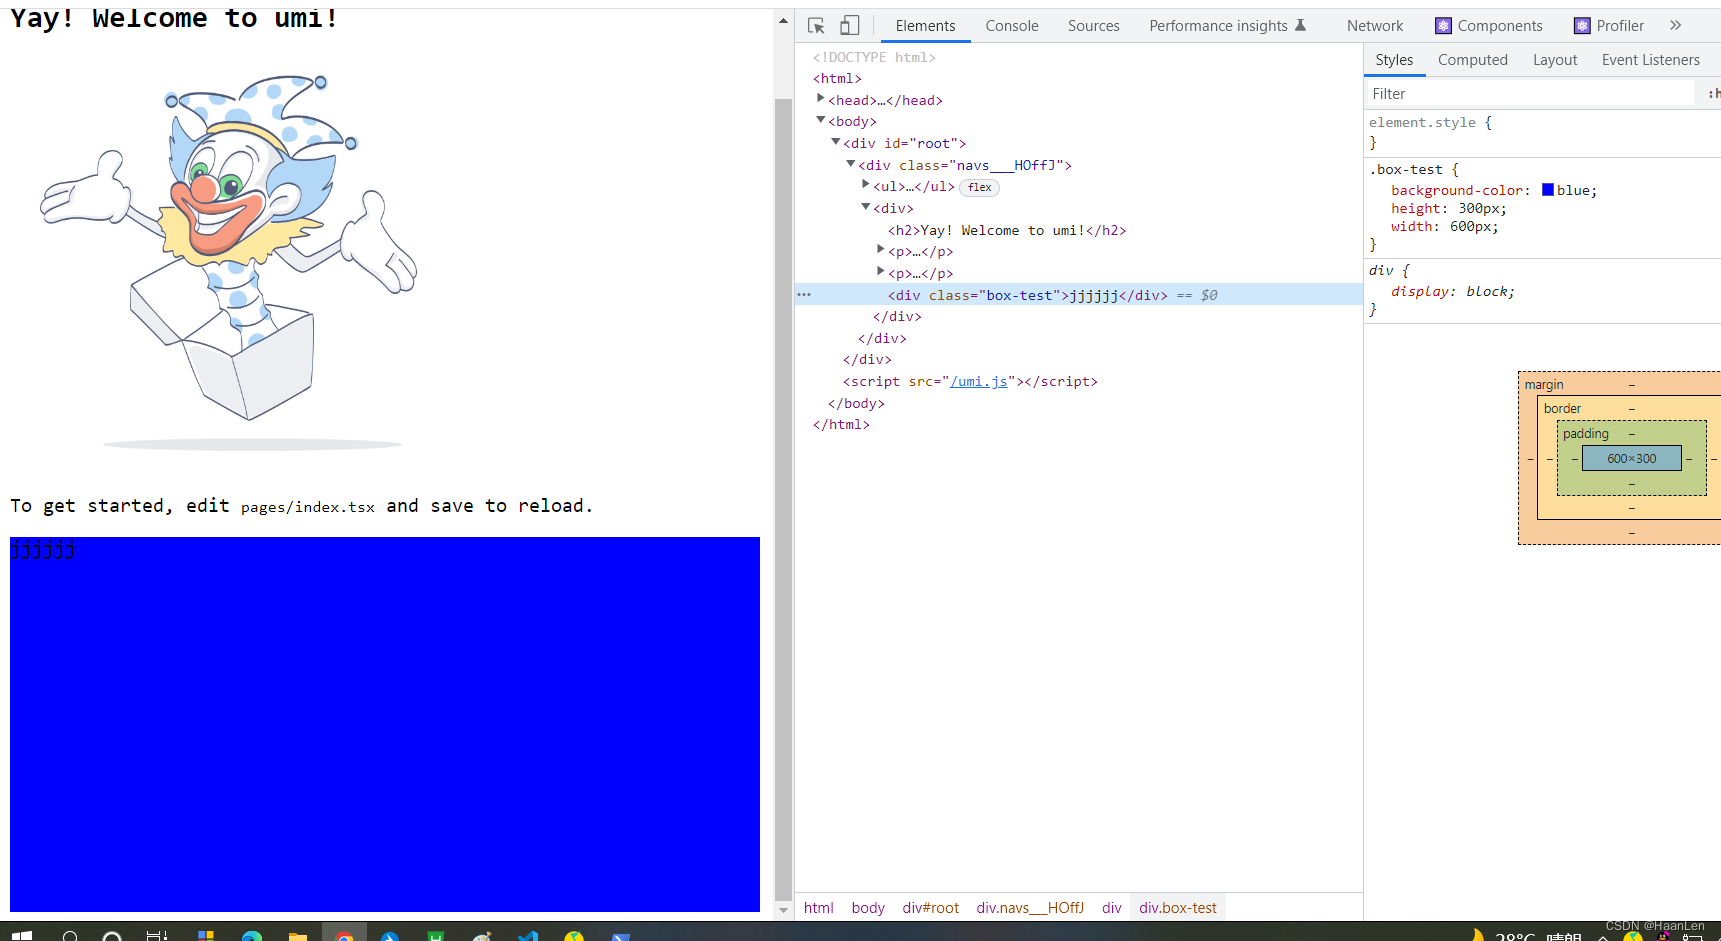Select the div class box-test DOM row
Screen dimensions: 1721x941
pos(1079,295)
